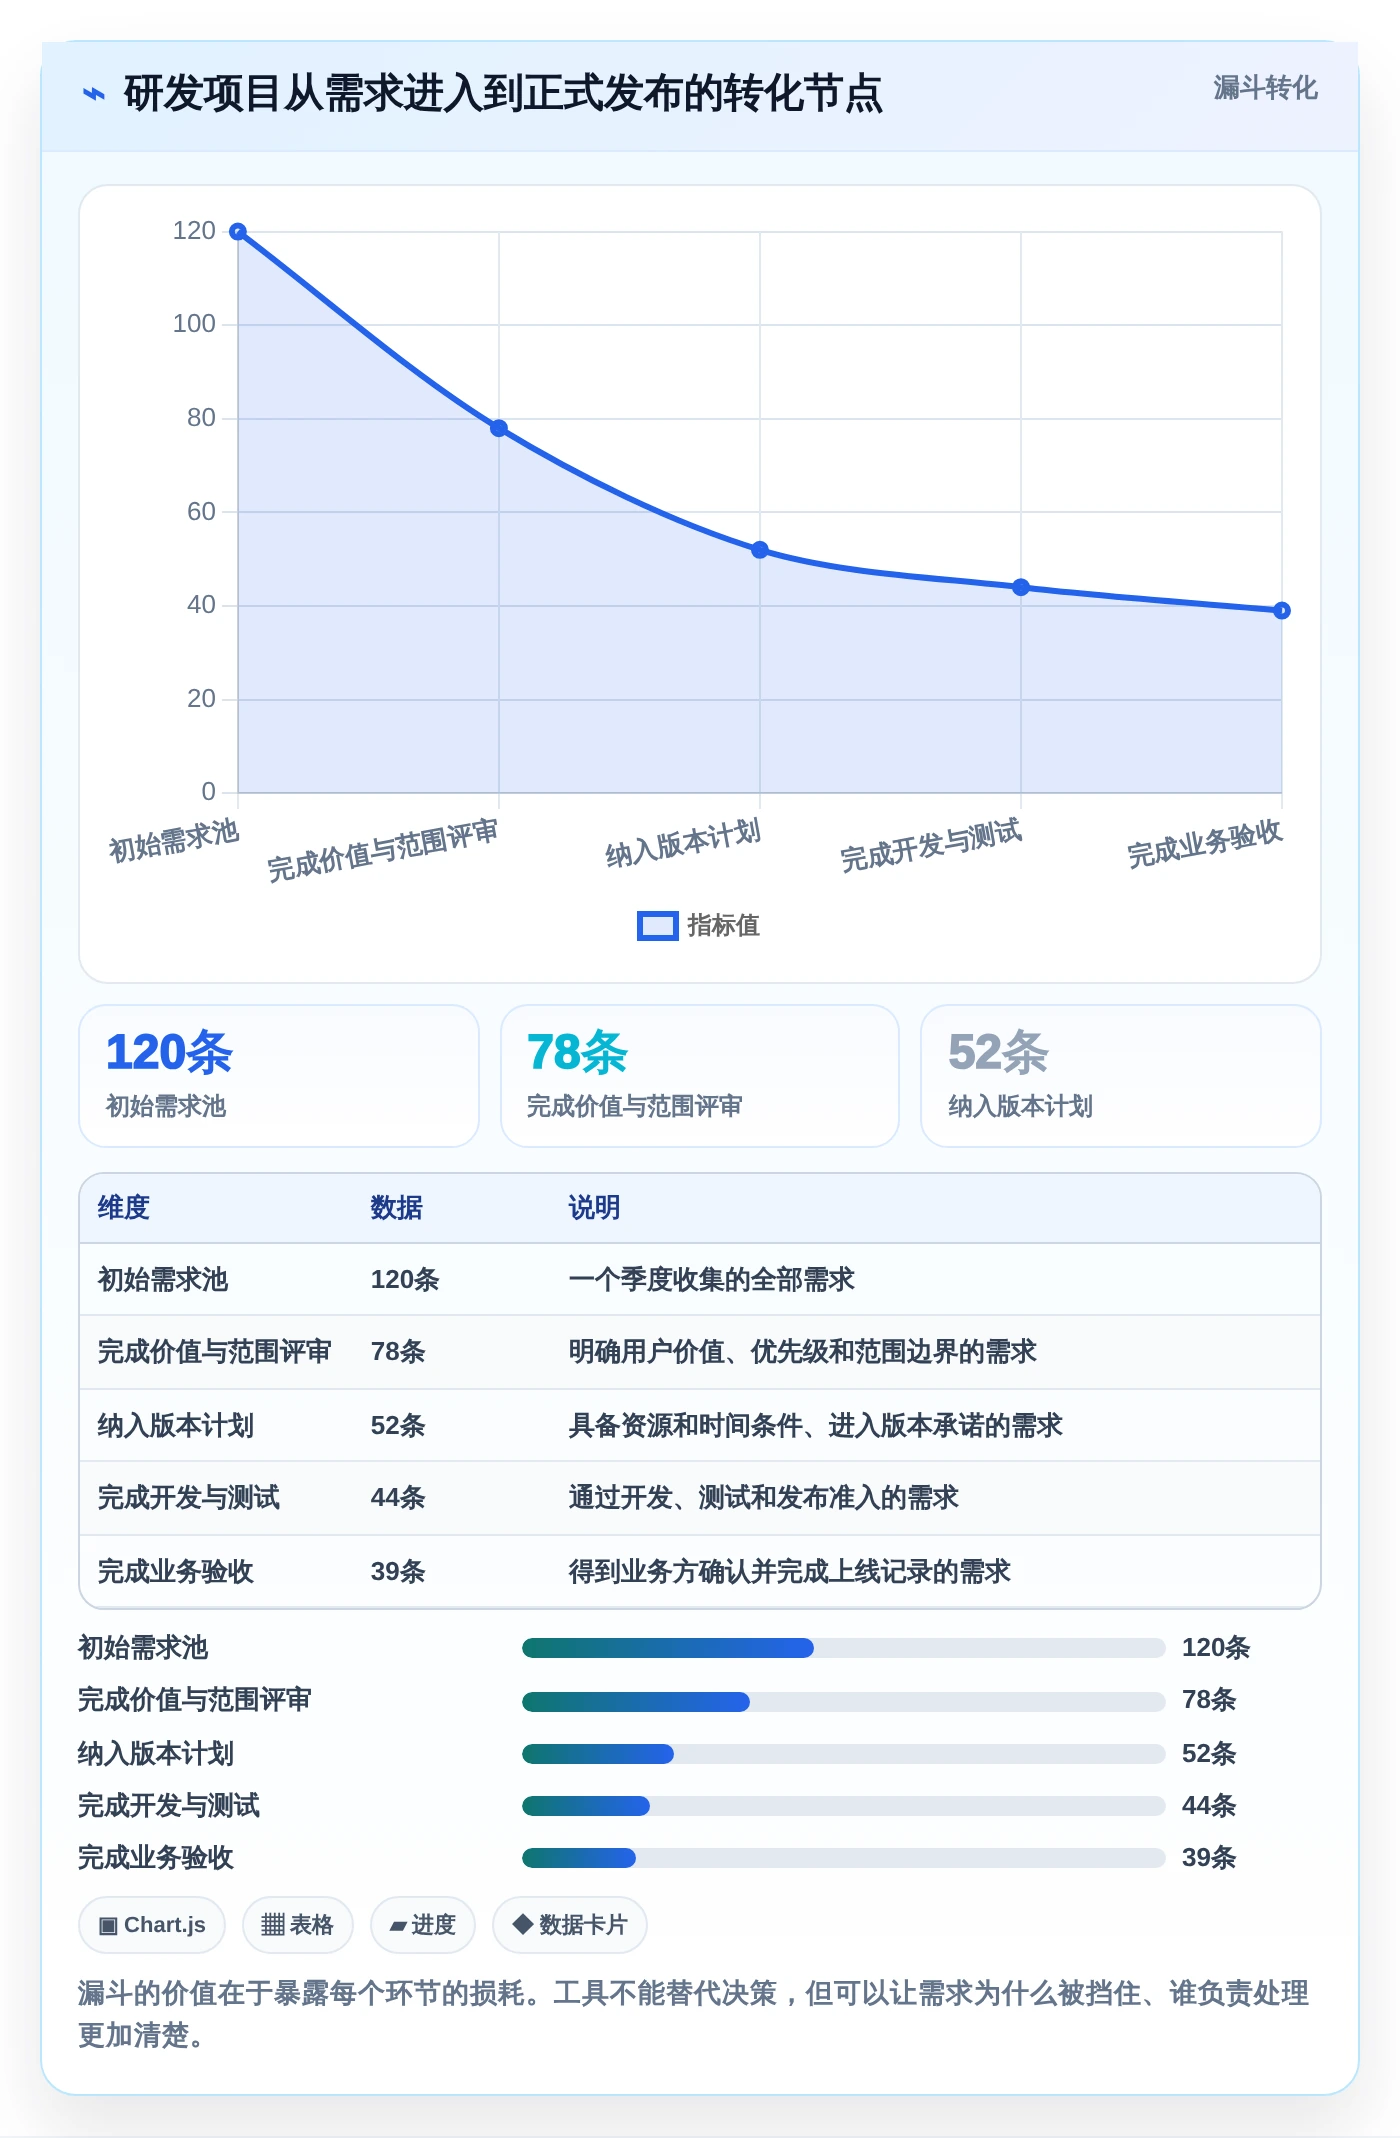Click the 120条 progress value label
1400x2138 pixels.
(x=1216, y=1648)
